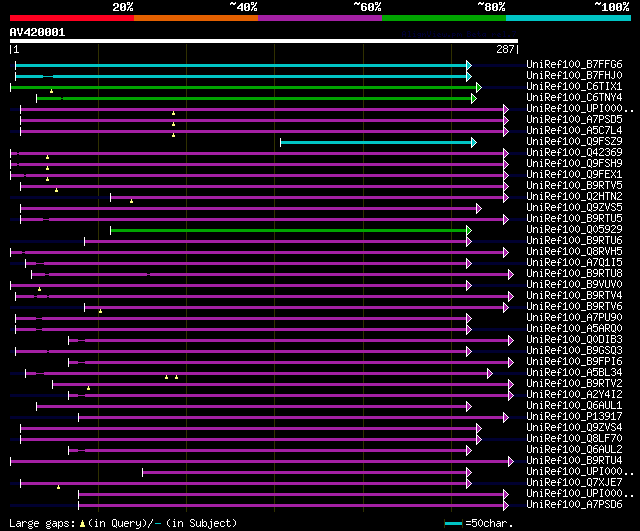Select the UniRef100_Q05929 hit label
Viewport: 640px width, 531px height.
(x=574, y=230)
